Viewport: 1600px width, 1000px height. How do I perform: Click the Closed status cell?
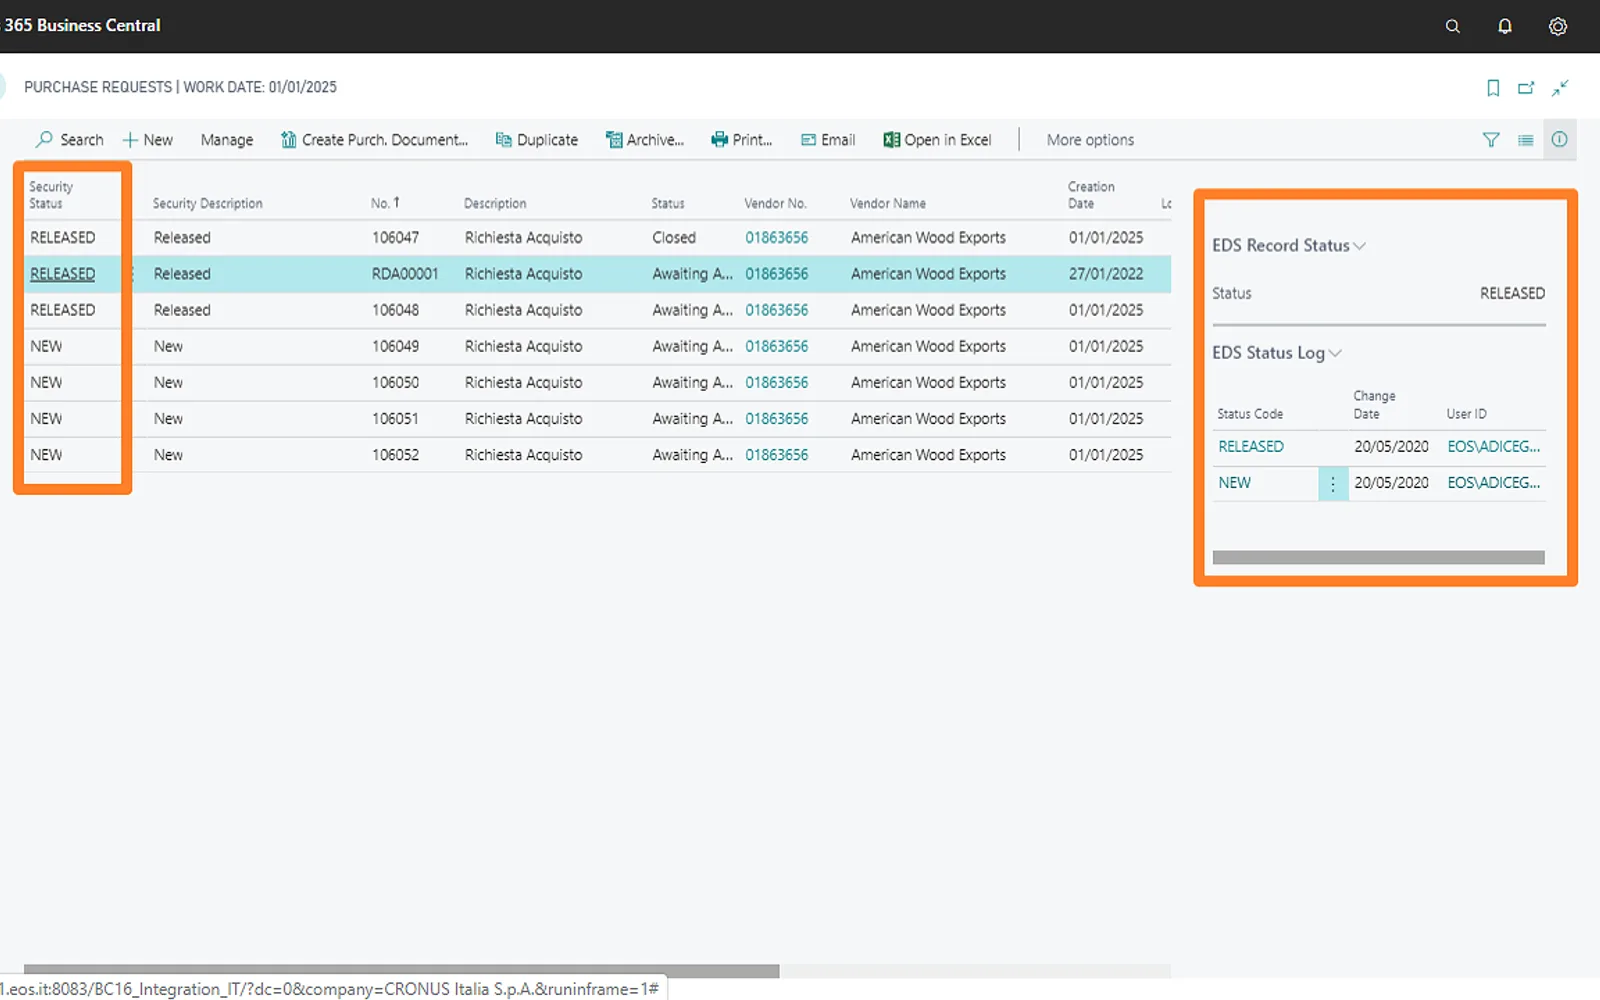click(x=674, y=238)
